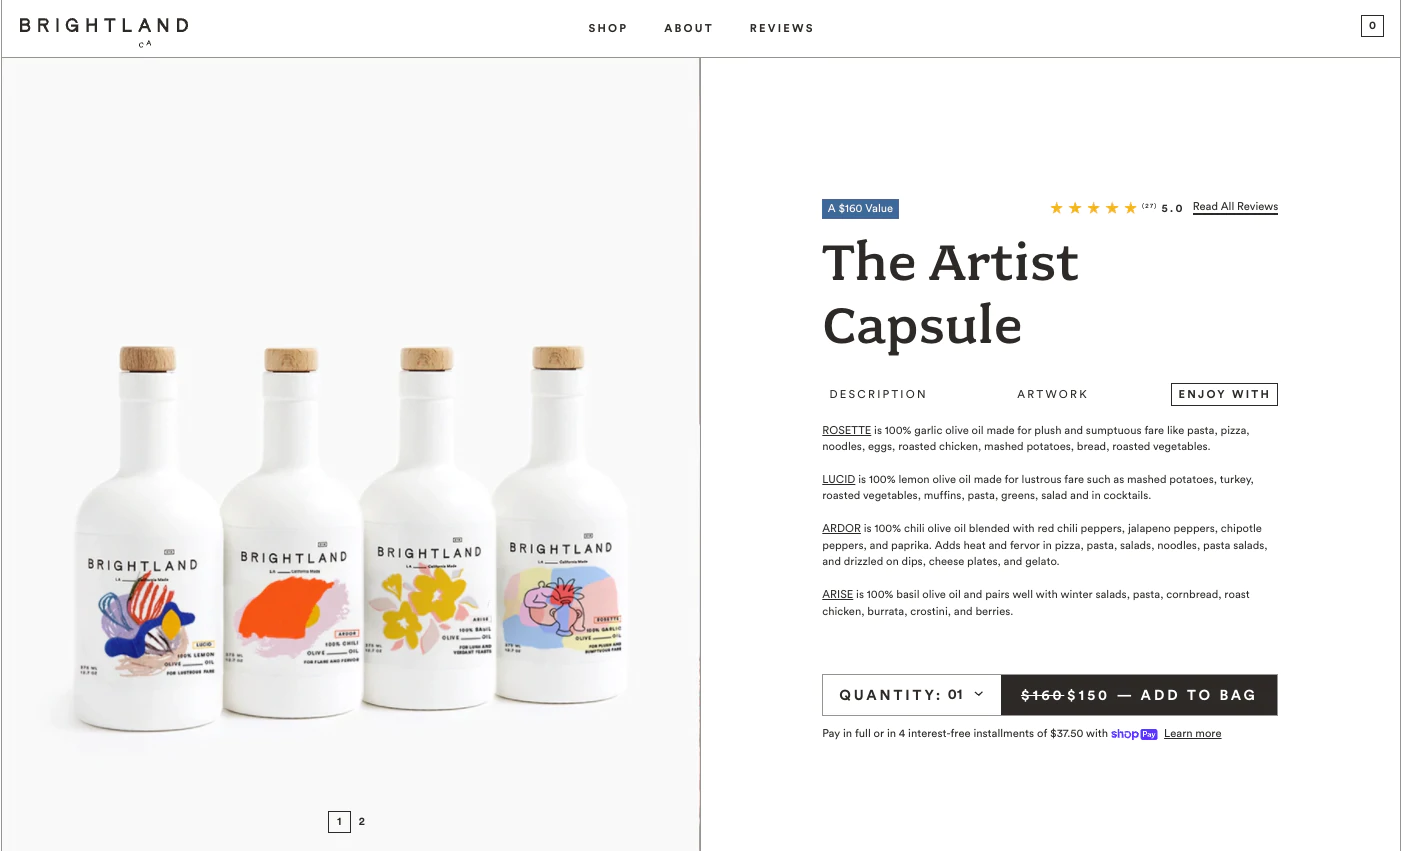This screenshot has height=851, width=1403.
Task: Click the five-star rating icons
Action: [x=1093, y=208]
